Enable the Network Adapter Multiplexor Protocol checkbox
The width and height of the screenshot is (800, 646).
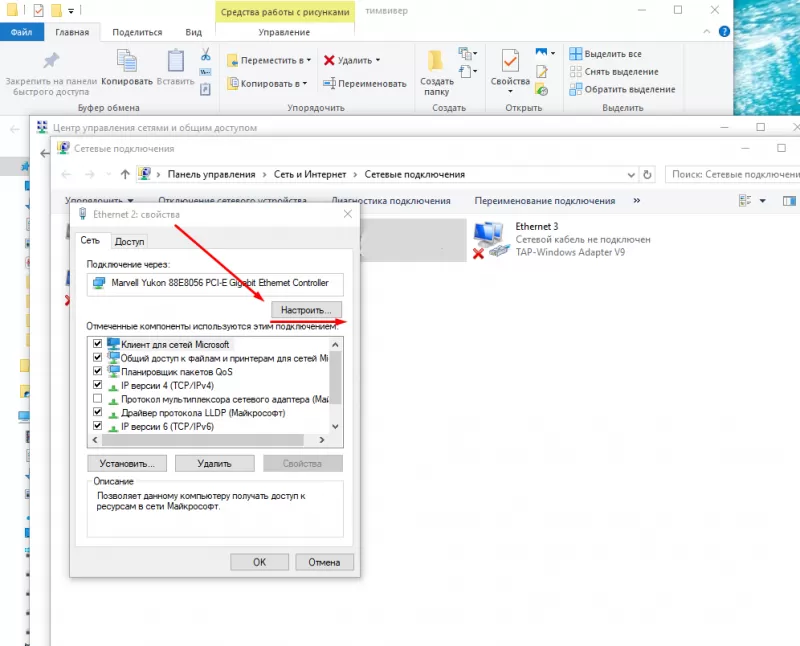pos(97,399)
